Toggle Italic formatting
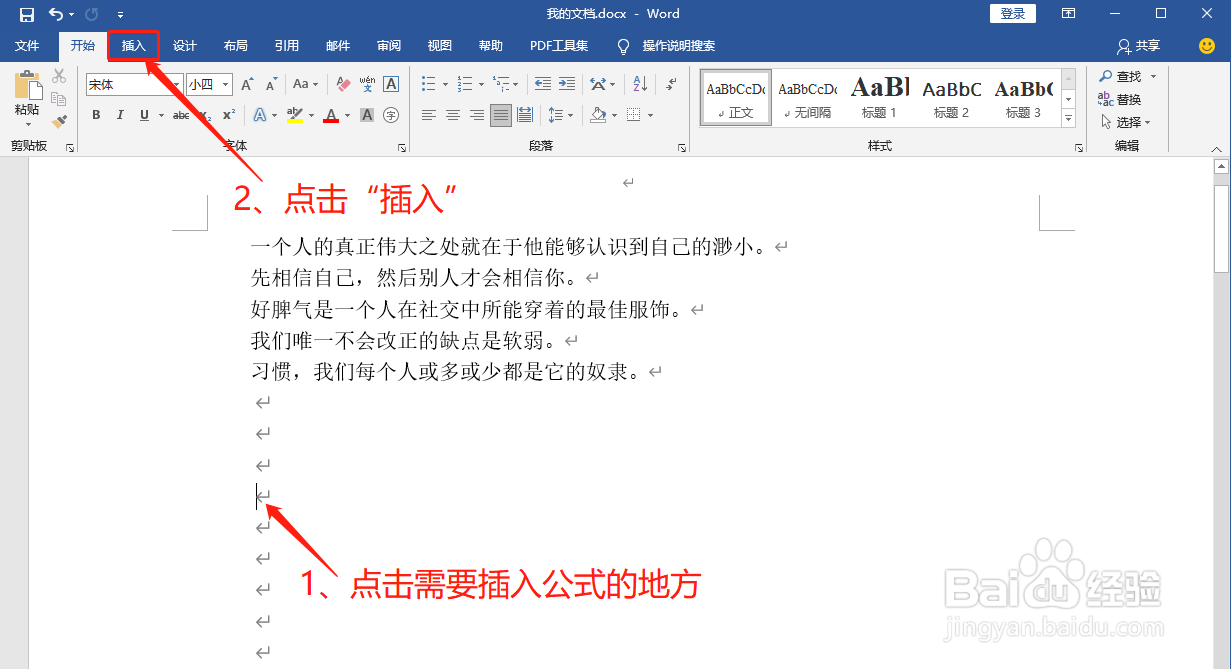This screenshot has width=1231, height=669. 120,114
